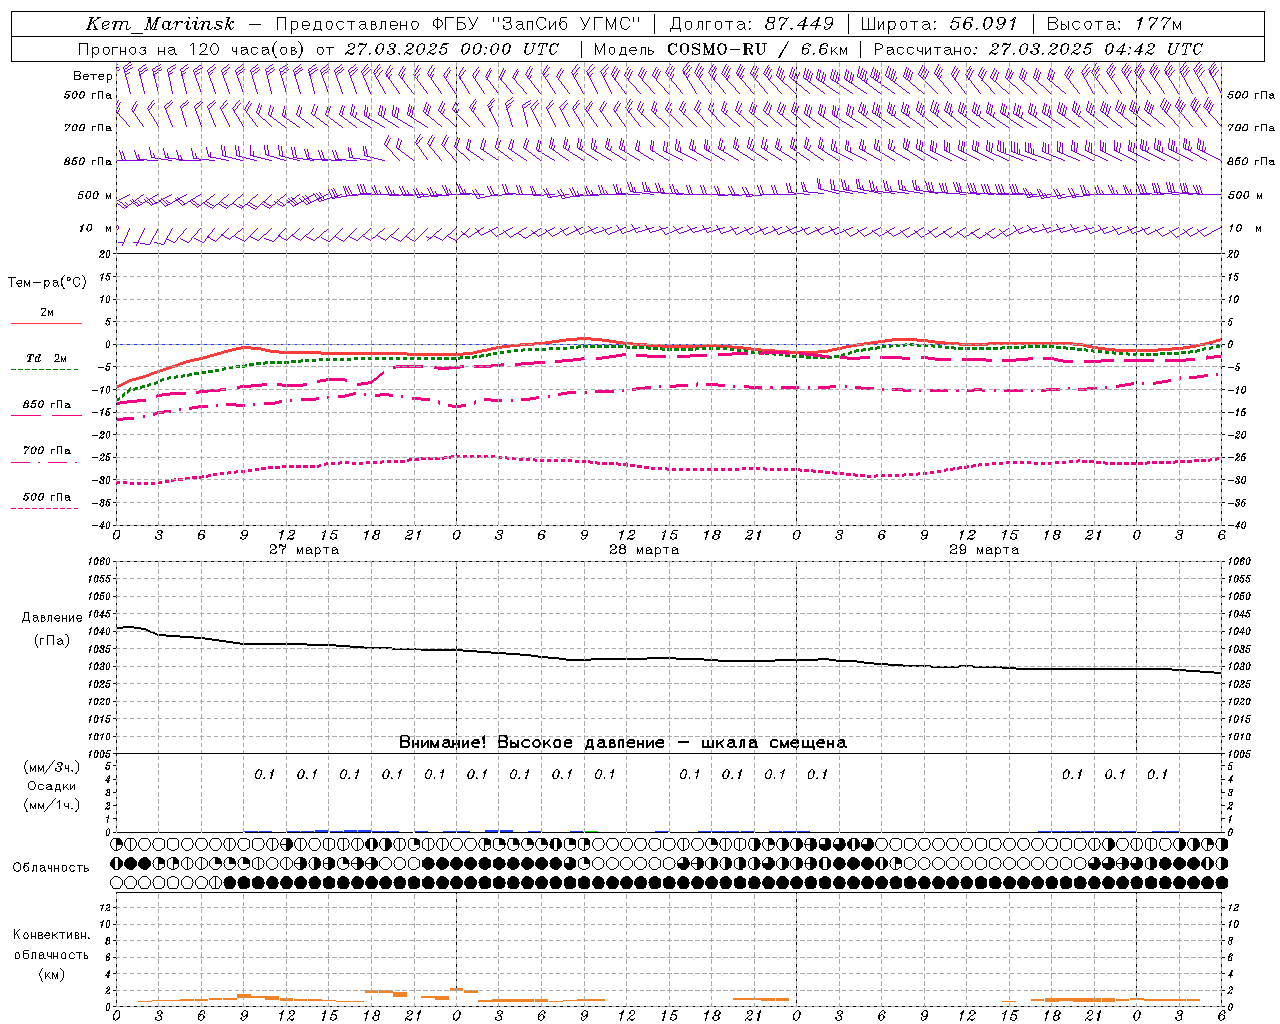Click the 'Высота: 177м' elevation text
Image resolution: width=1280 pixels, height=1024 pixels.
tap(1114, 24)
